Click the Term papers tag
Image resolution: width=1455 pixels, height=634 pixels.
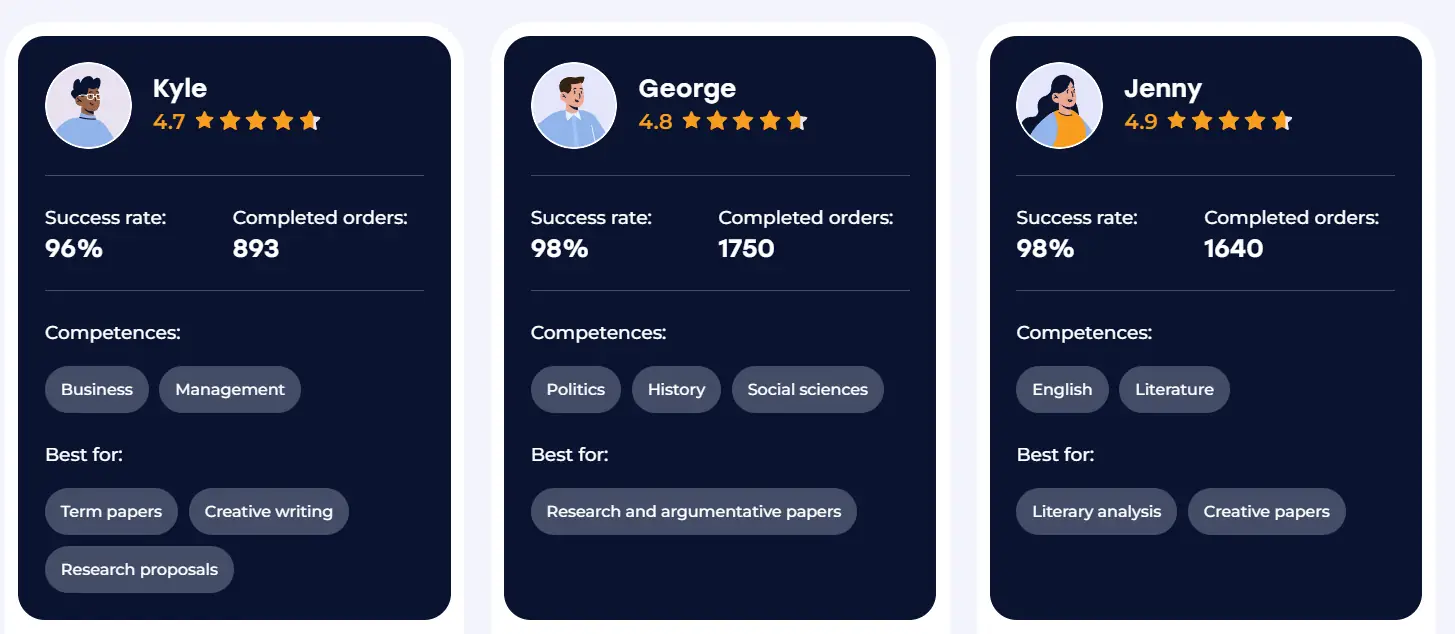tap(111, 512)
